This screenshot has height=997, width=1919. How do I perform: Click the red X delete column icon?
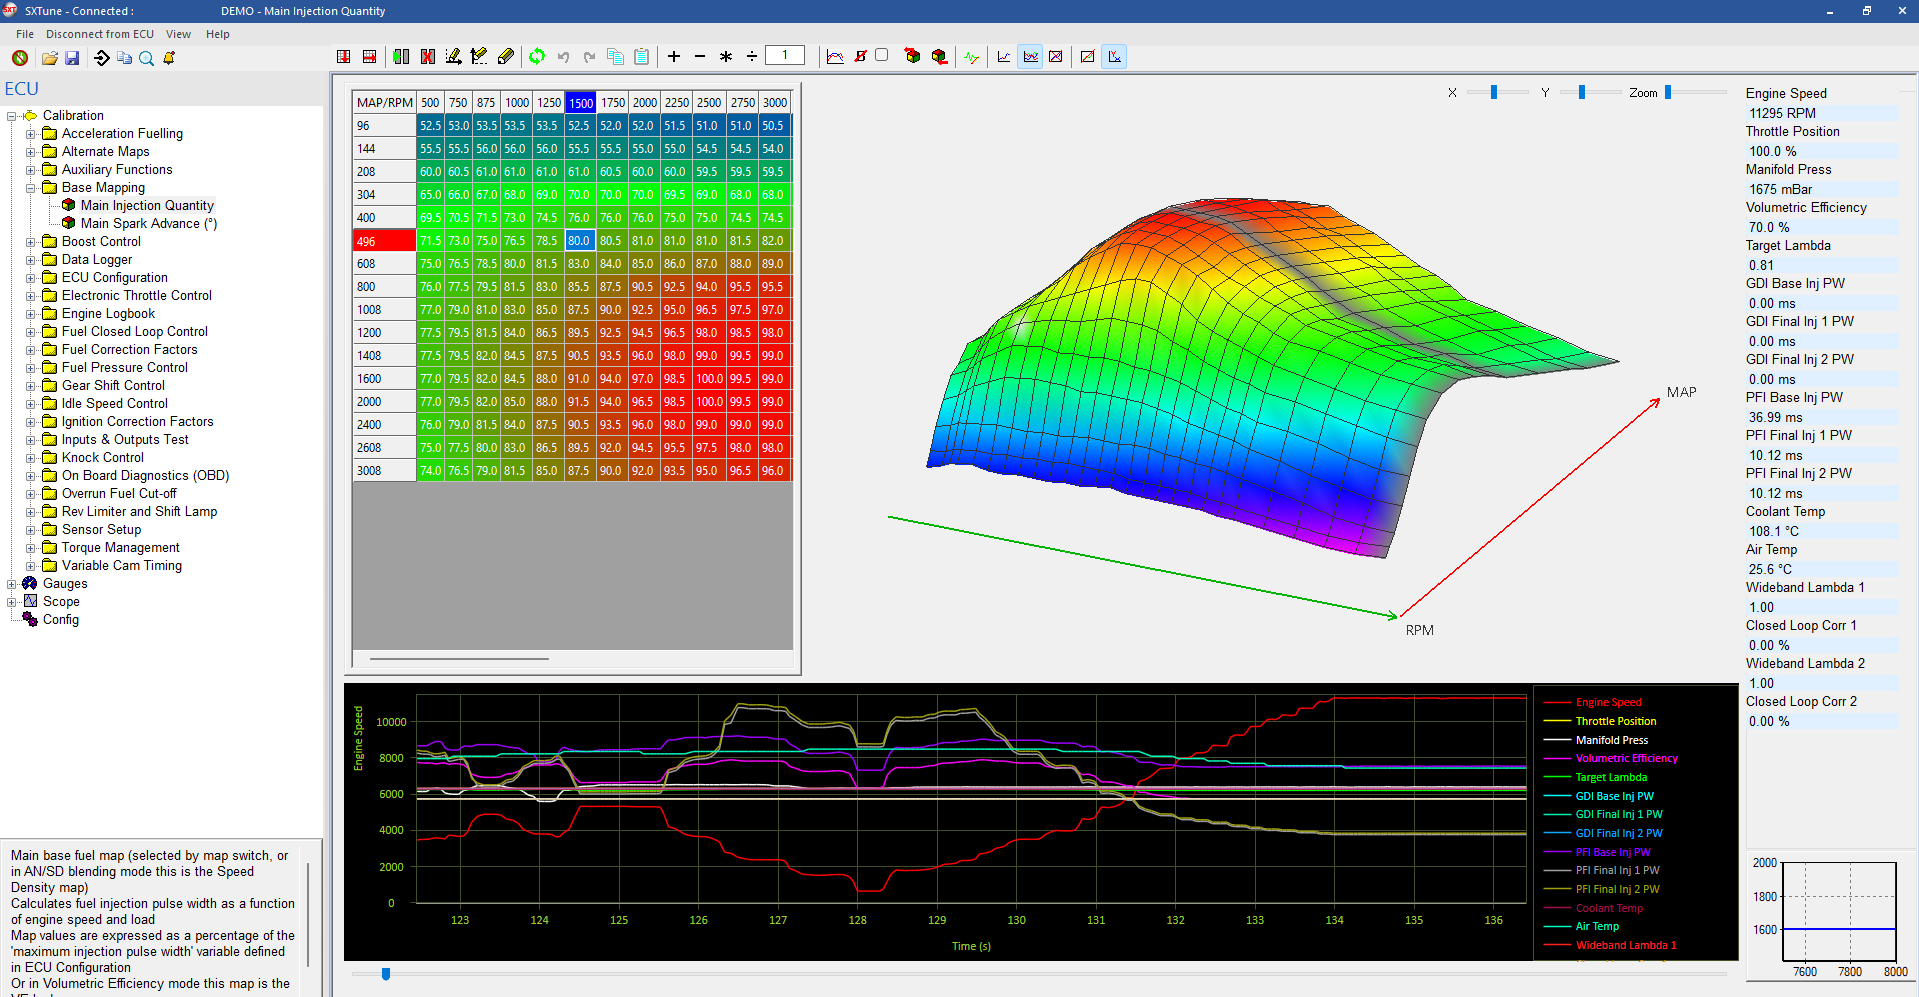point(427,57)
